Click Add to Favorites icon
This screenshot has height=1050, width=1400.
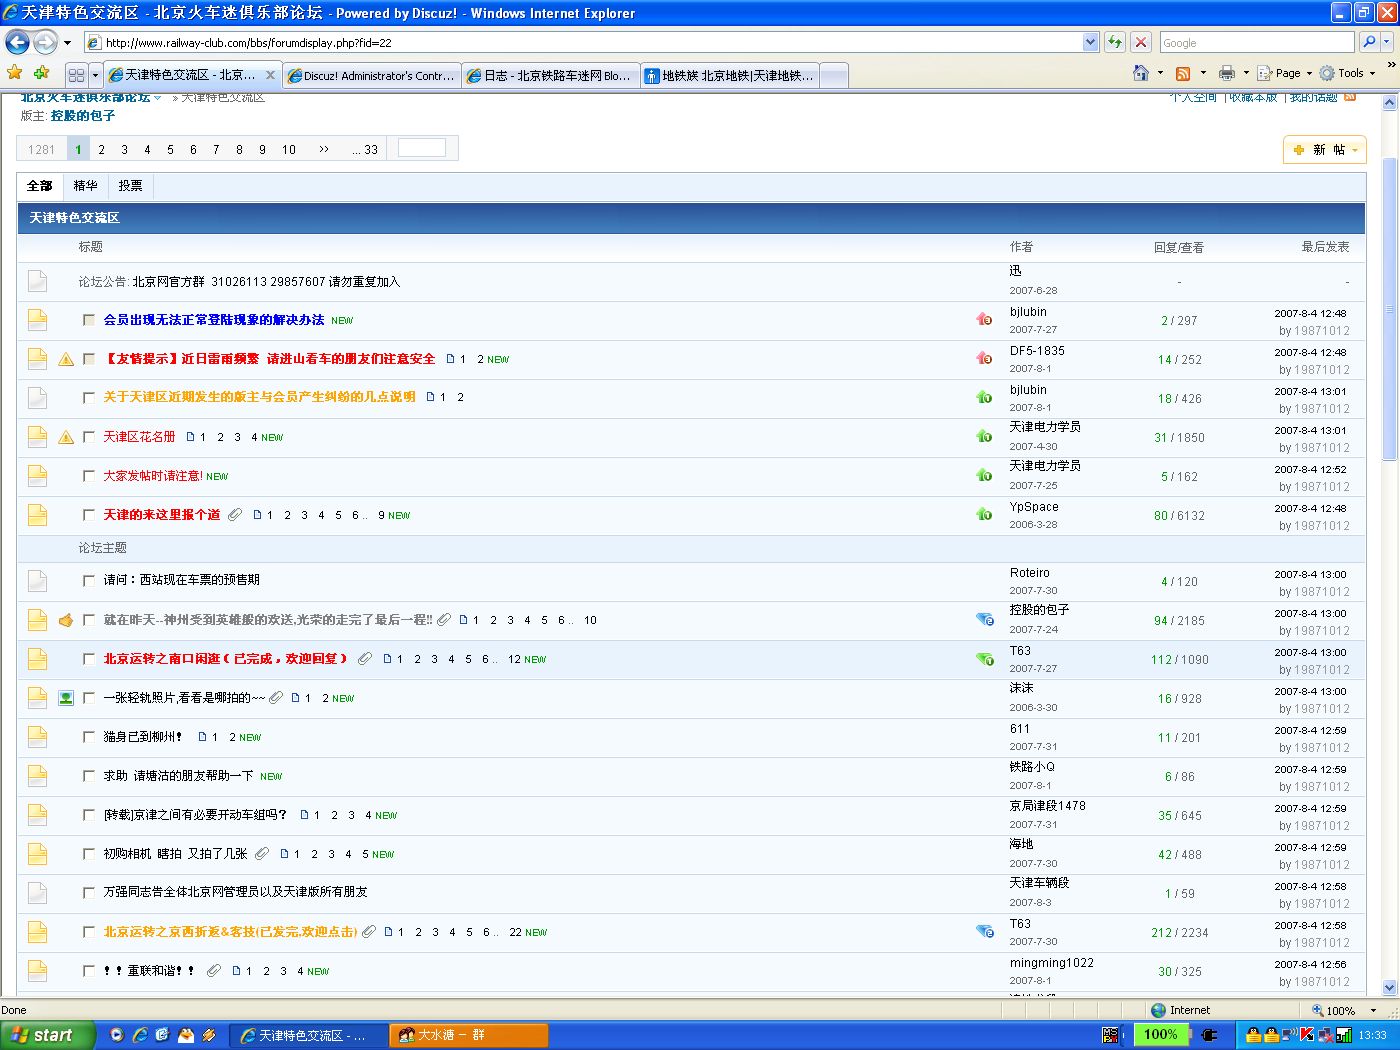click(x=41, y=73)
